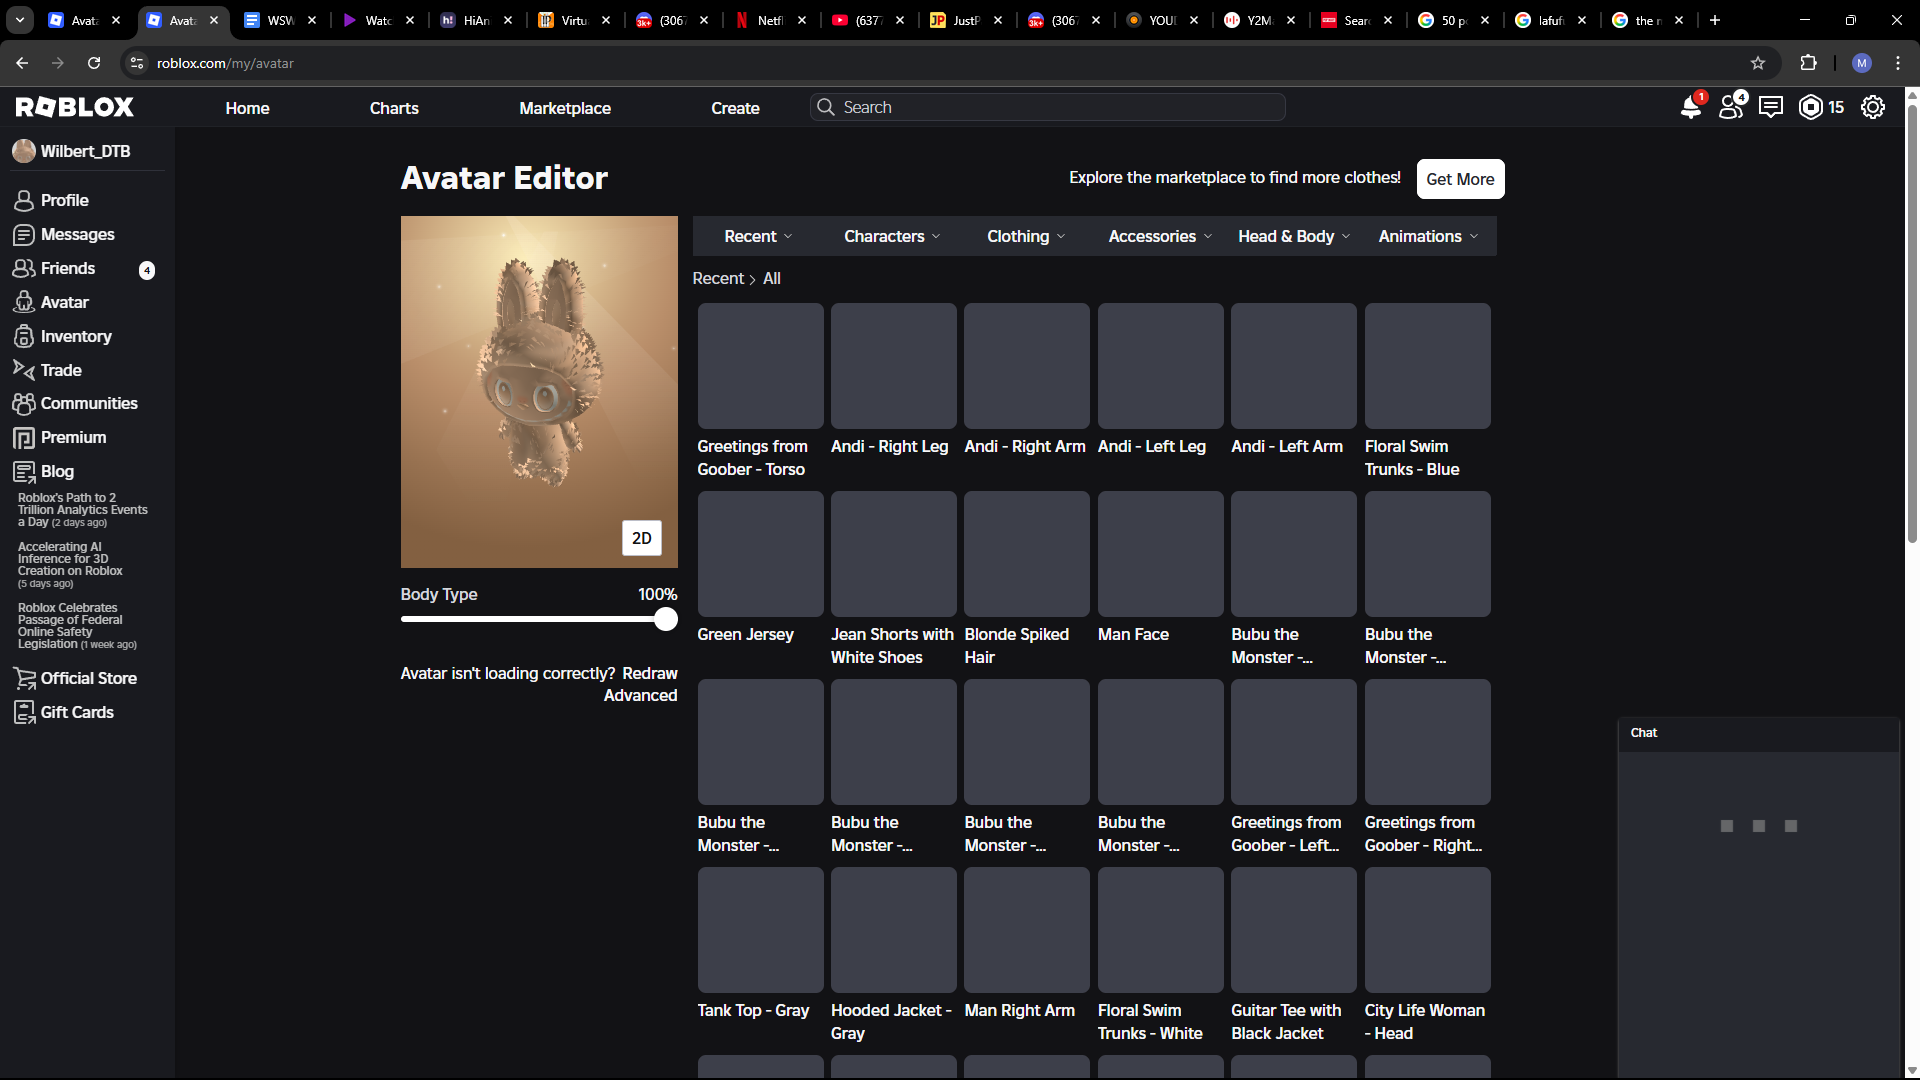Click the Redraw link

pos(650,674)
